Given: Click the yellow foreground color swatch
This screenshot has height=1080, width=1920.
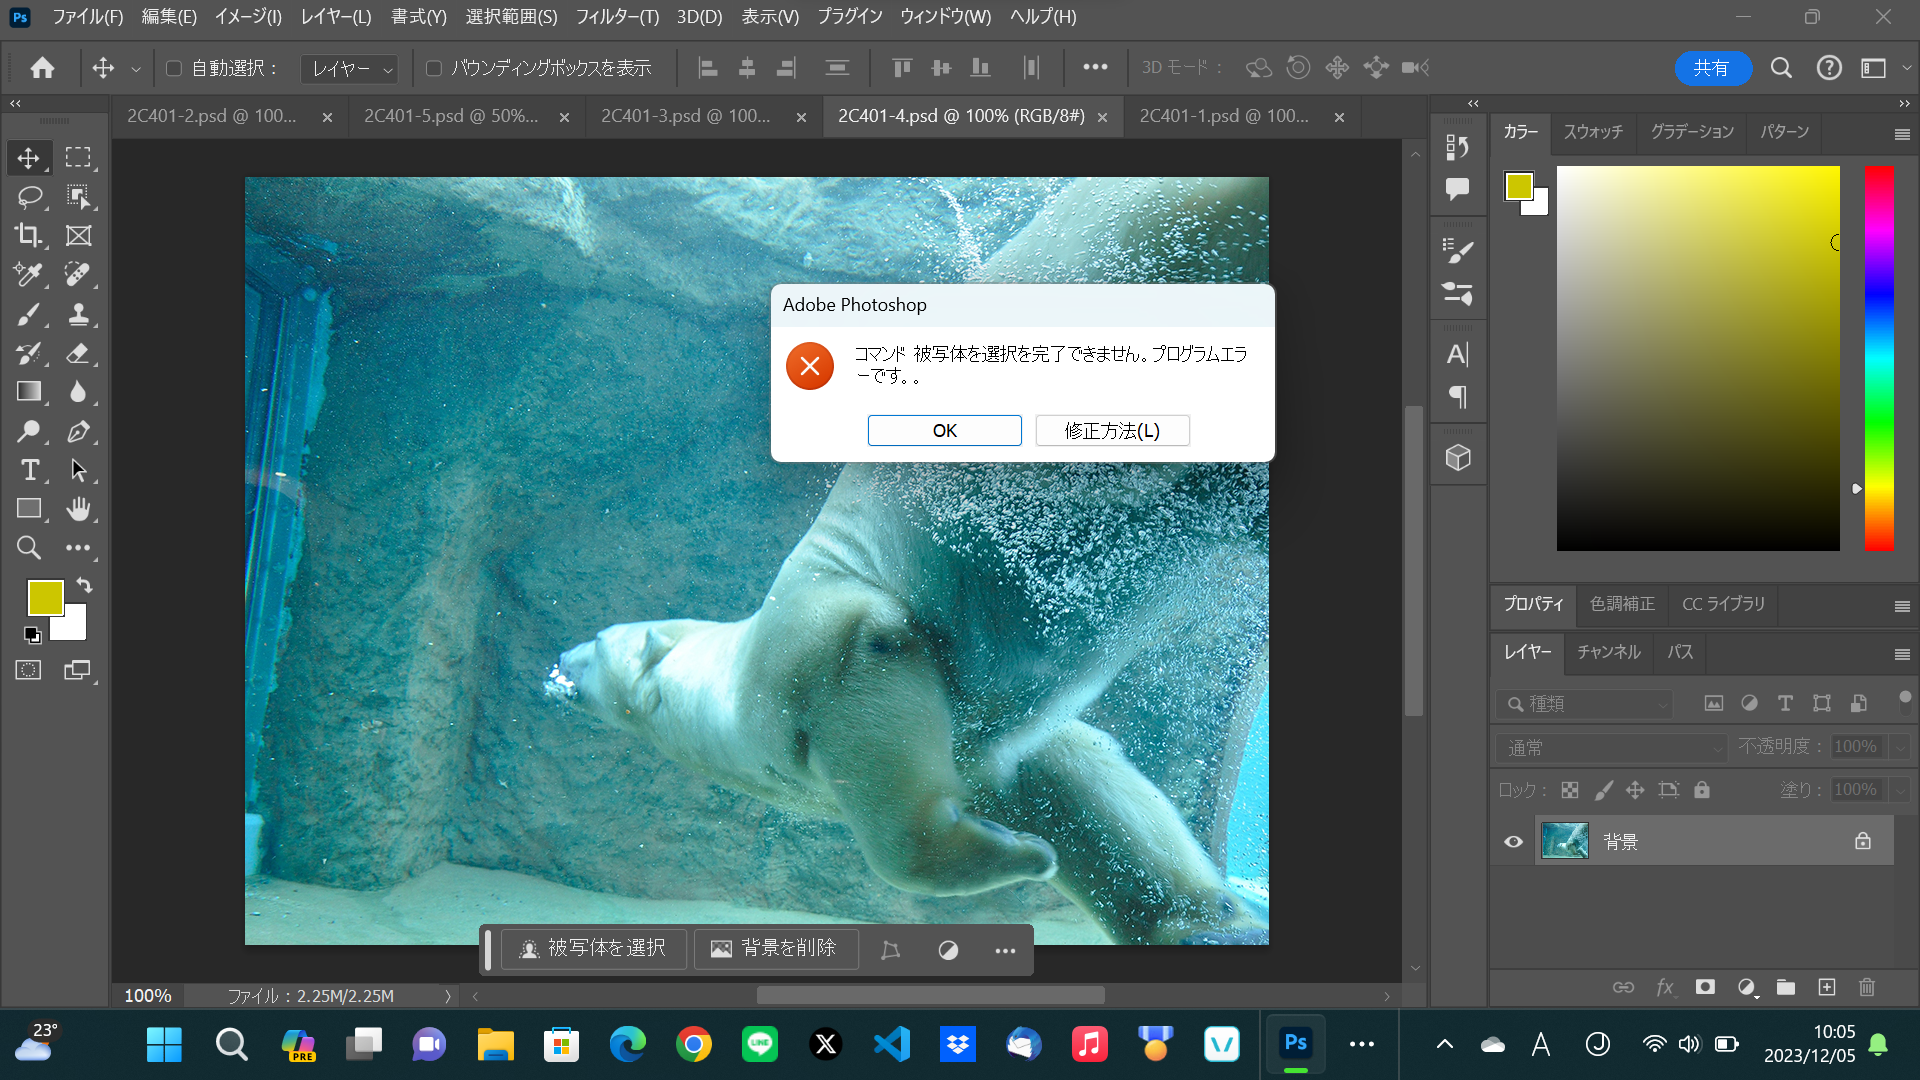Looking at the screenshot, I should coord(45,597).
